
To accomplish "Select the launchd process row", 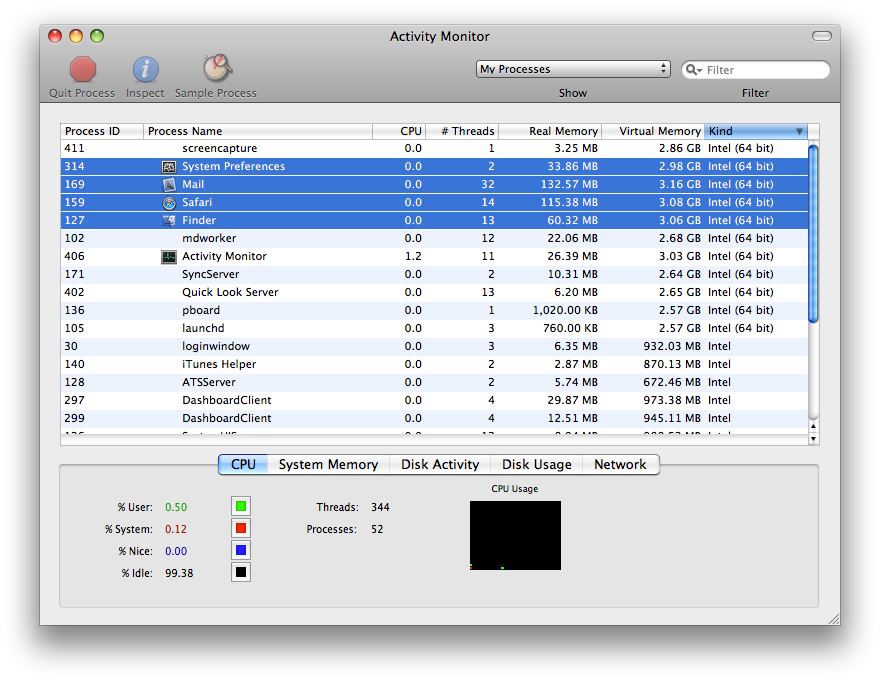I will 434,328.
